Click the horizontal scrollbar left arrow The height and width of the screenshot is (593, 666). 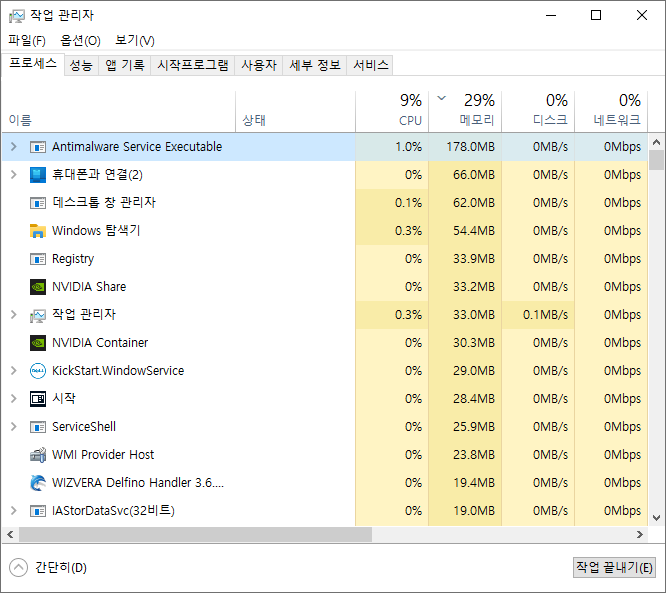point(11,535)
